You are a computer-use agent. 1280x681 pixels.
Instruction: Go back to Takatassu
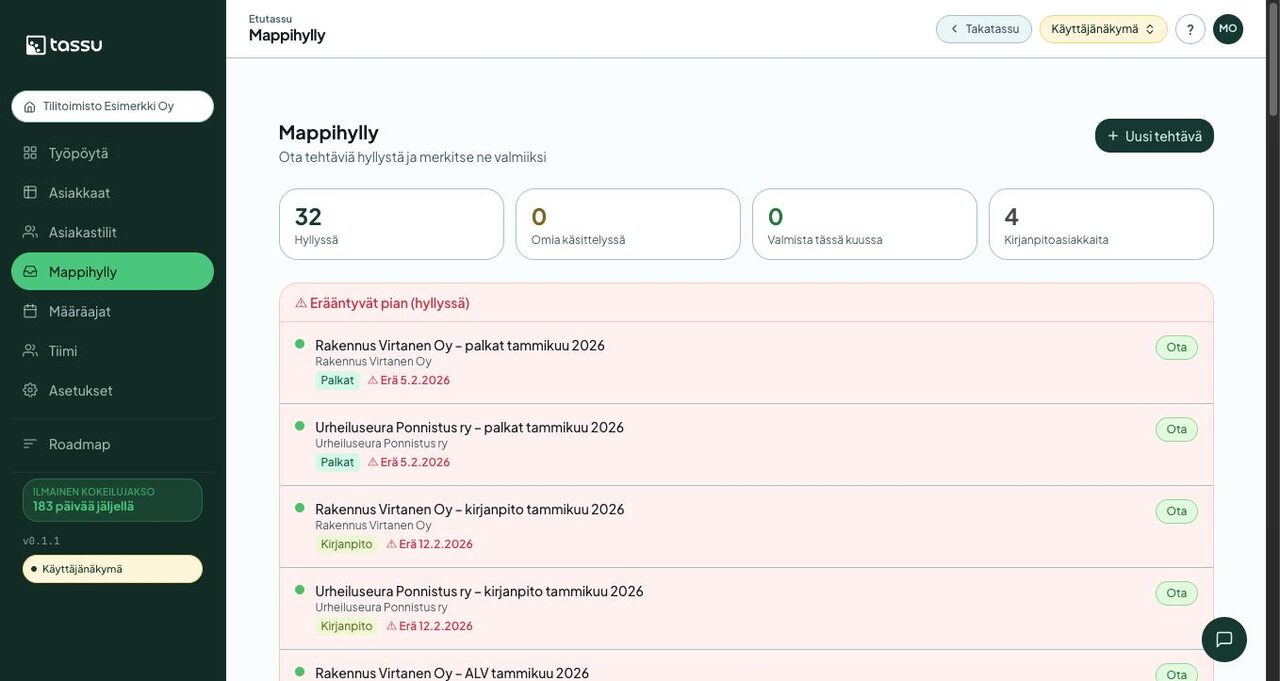pyautogui.click(x=983, y=29)
